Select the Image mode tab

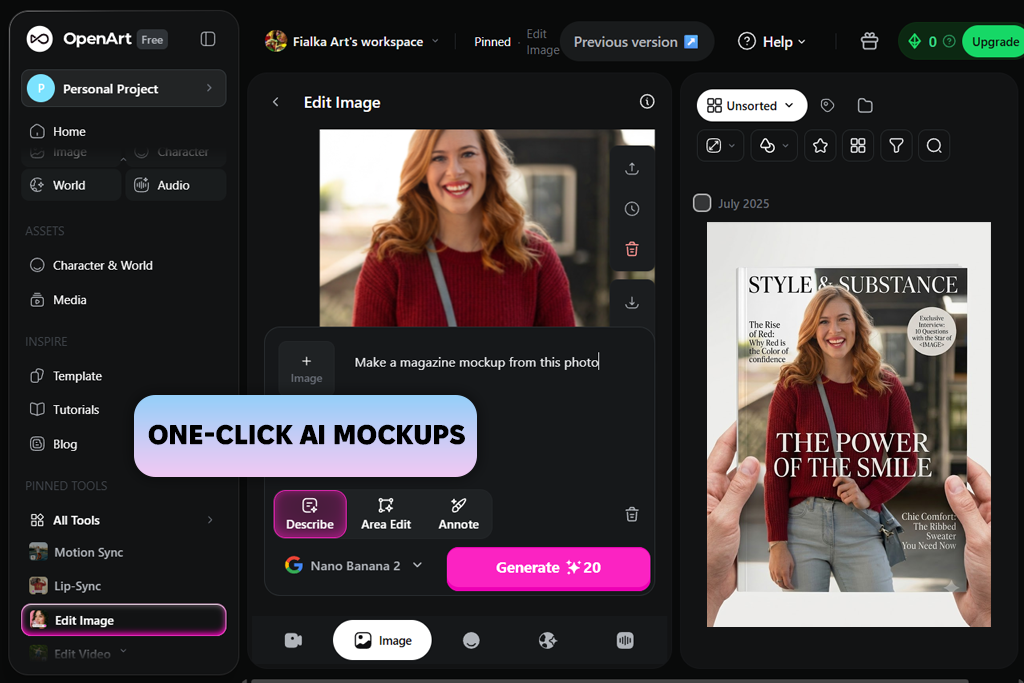click(382, 640)
